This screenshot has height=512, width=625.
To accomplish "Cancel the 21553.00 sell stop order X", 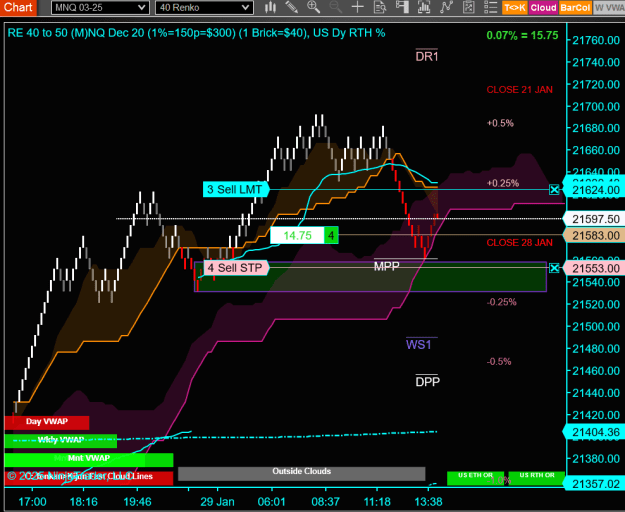I will [x=554, y=268].
